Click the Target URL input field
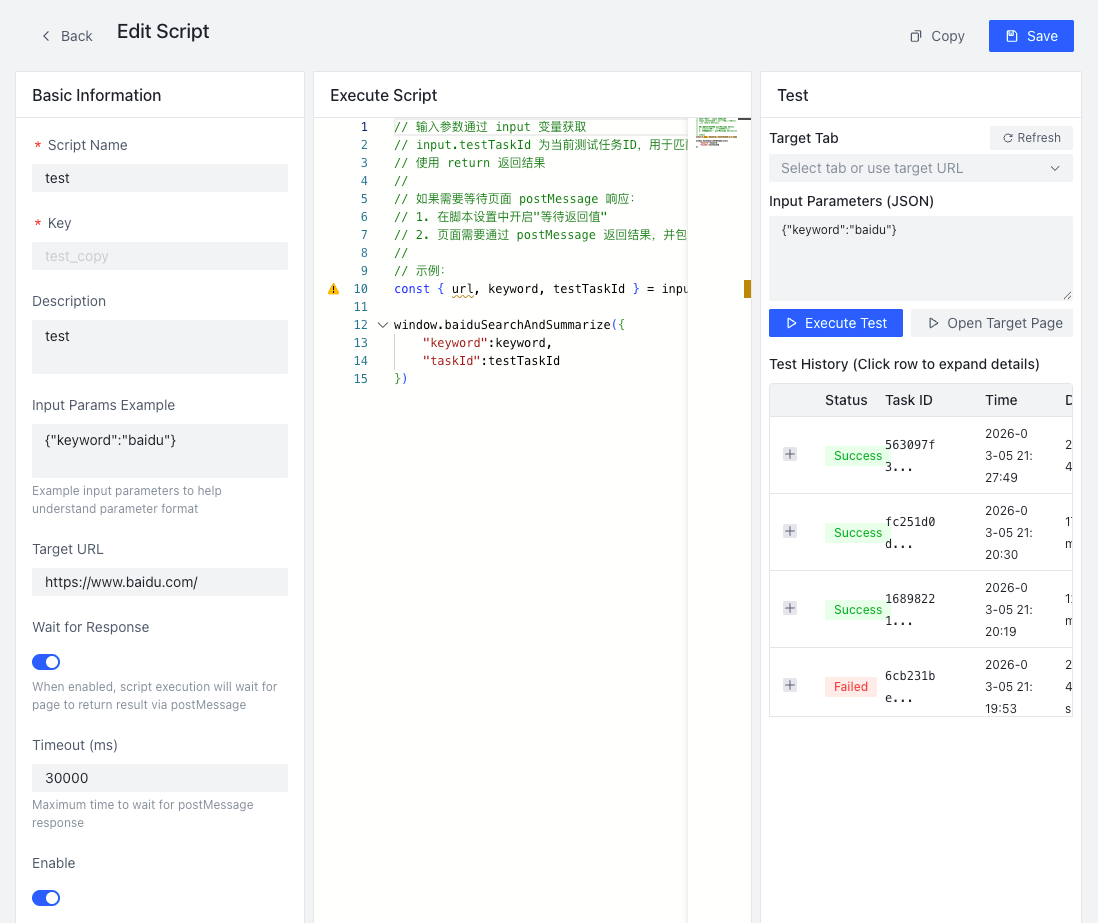 click(x=160, y=582)
